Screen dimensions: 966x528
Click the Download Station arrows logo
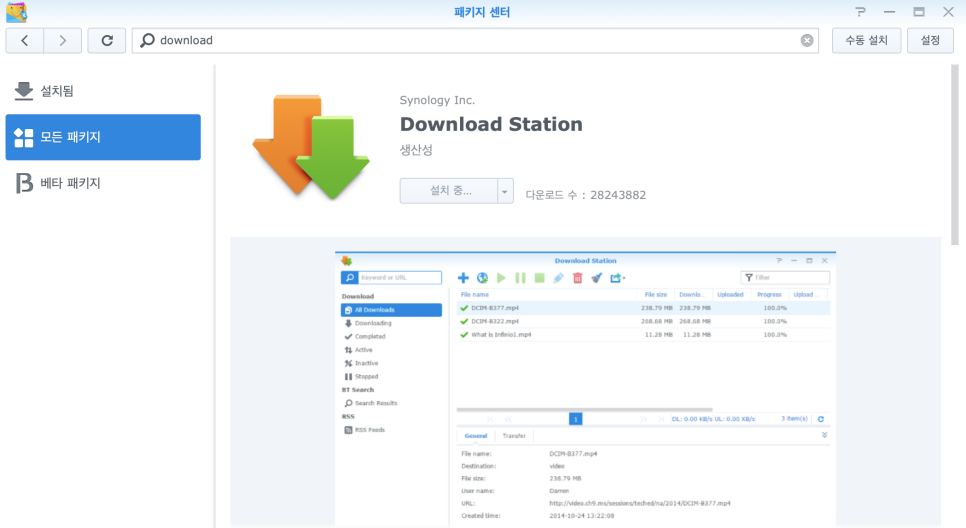pyautogui.click(x=311, y=147)
